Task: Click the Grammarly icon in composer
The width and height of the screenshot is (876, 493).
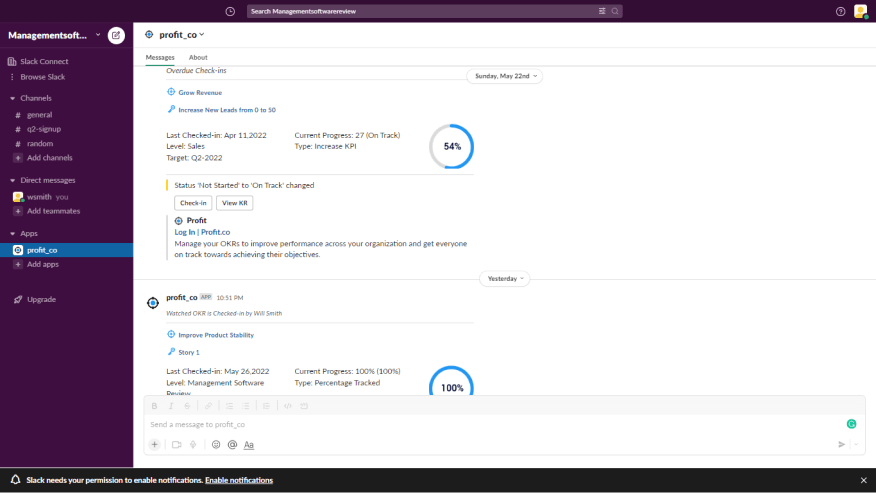Action: pos(851,424)
